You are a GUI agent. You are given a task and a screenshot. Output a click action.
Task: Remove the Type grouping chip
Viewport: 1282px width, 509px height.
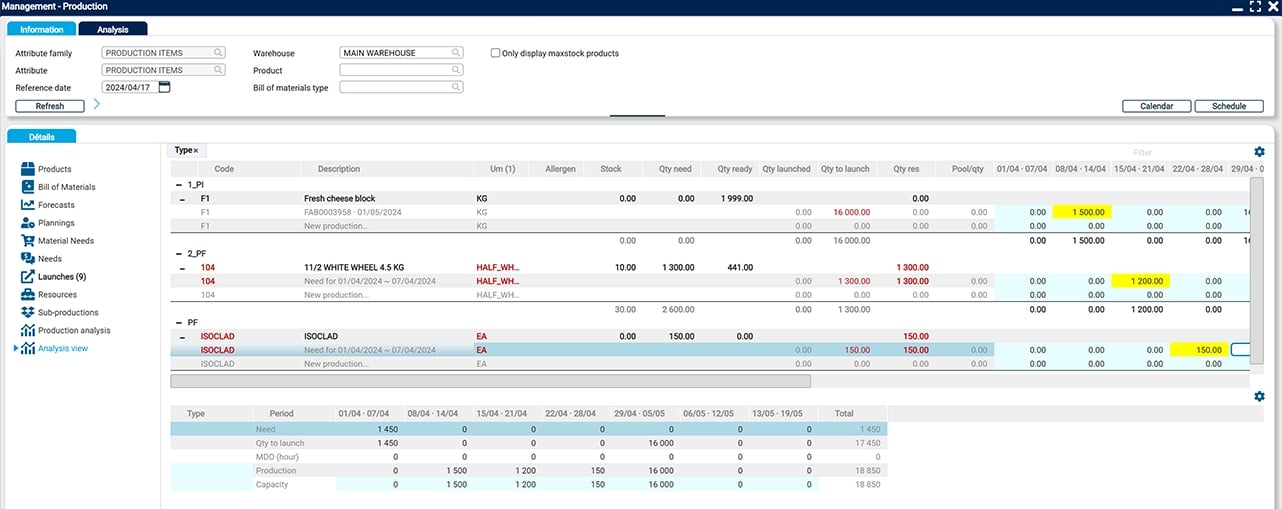coord(196,151)
